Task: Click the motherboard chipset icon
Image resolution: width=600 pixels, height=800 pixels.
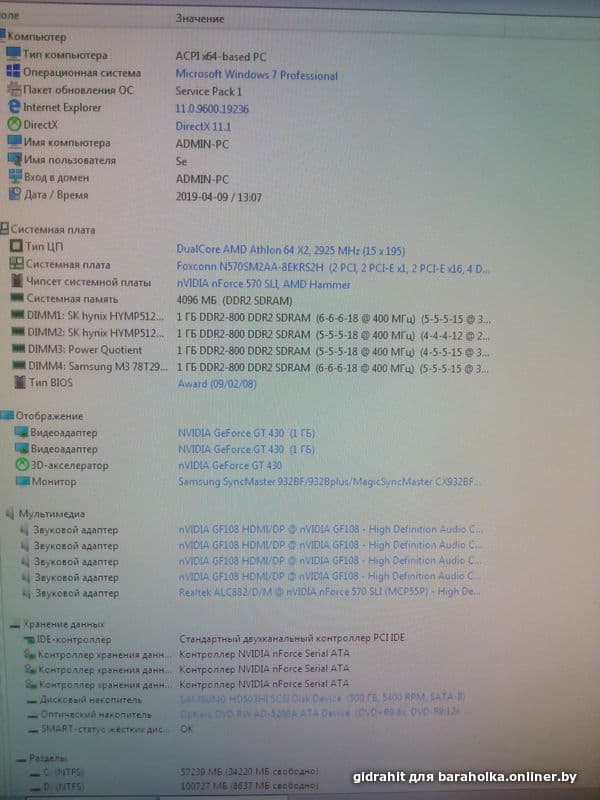Action: (17, 281)
